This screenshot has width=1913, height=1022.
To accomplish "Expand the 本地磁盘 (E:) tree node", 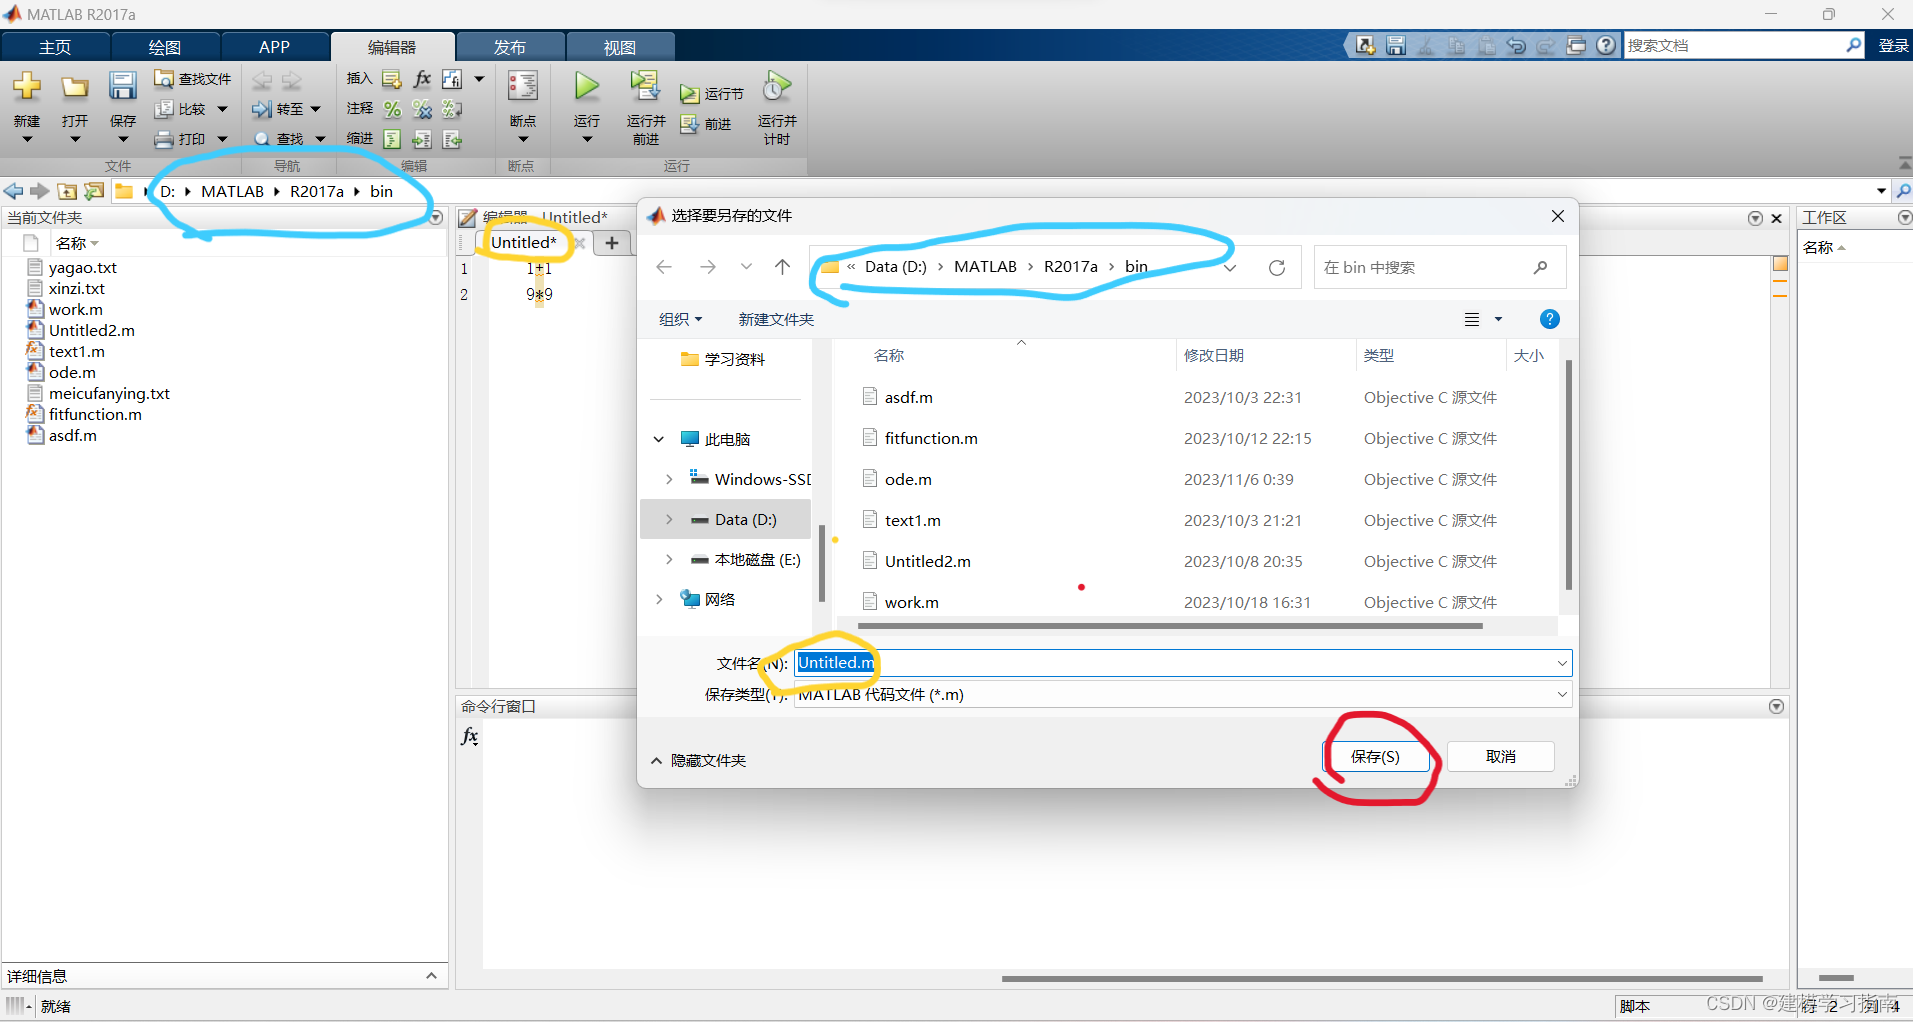I will pos(669,560).
